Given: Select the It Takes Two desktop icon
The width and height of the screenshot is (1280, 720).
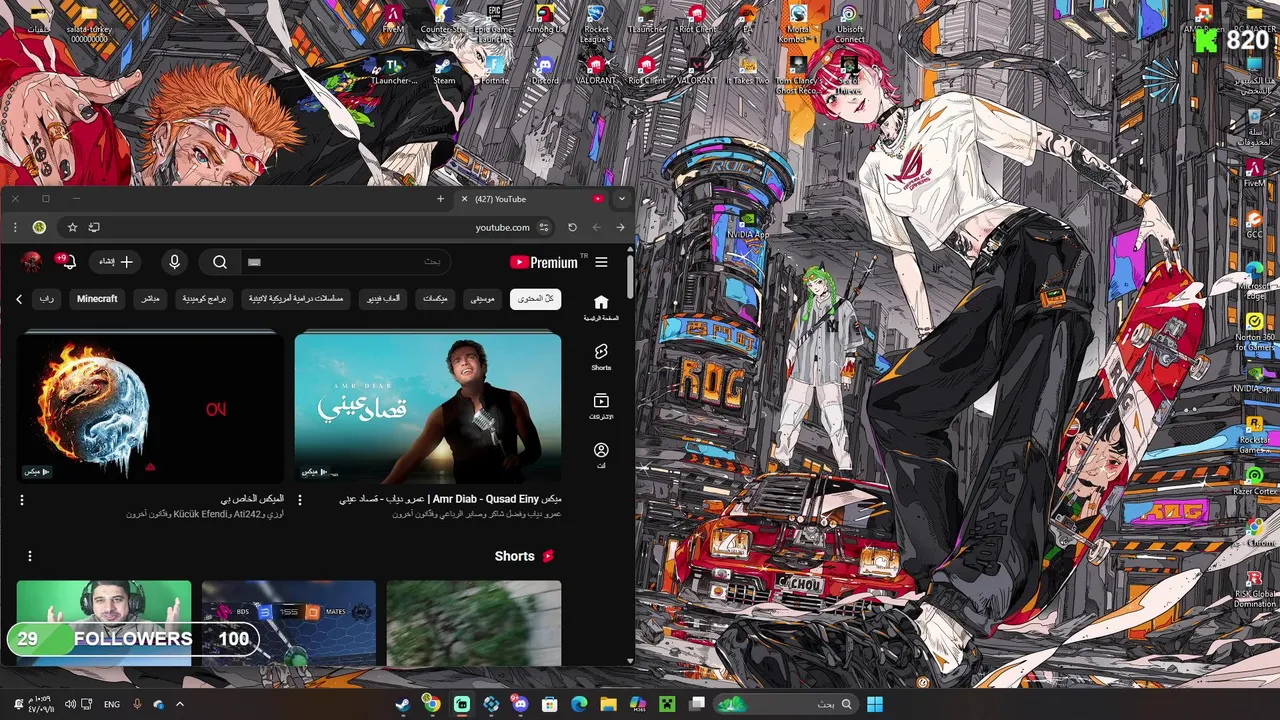Looking at the screenshot, I should pos(747,70).
